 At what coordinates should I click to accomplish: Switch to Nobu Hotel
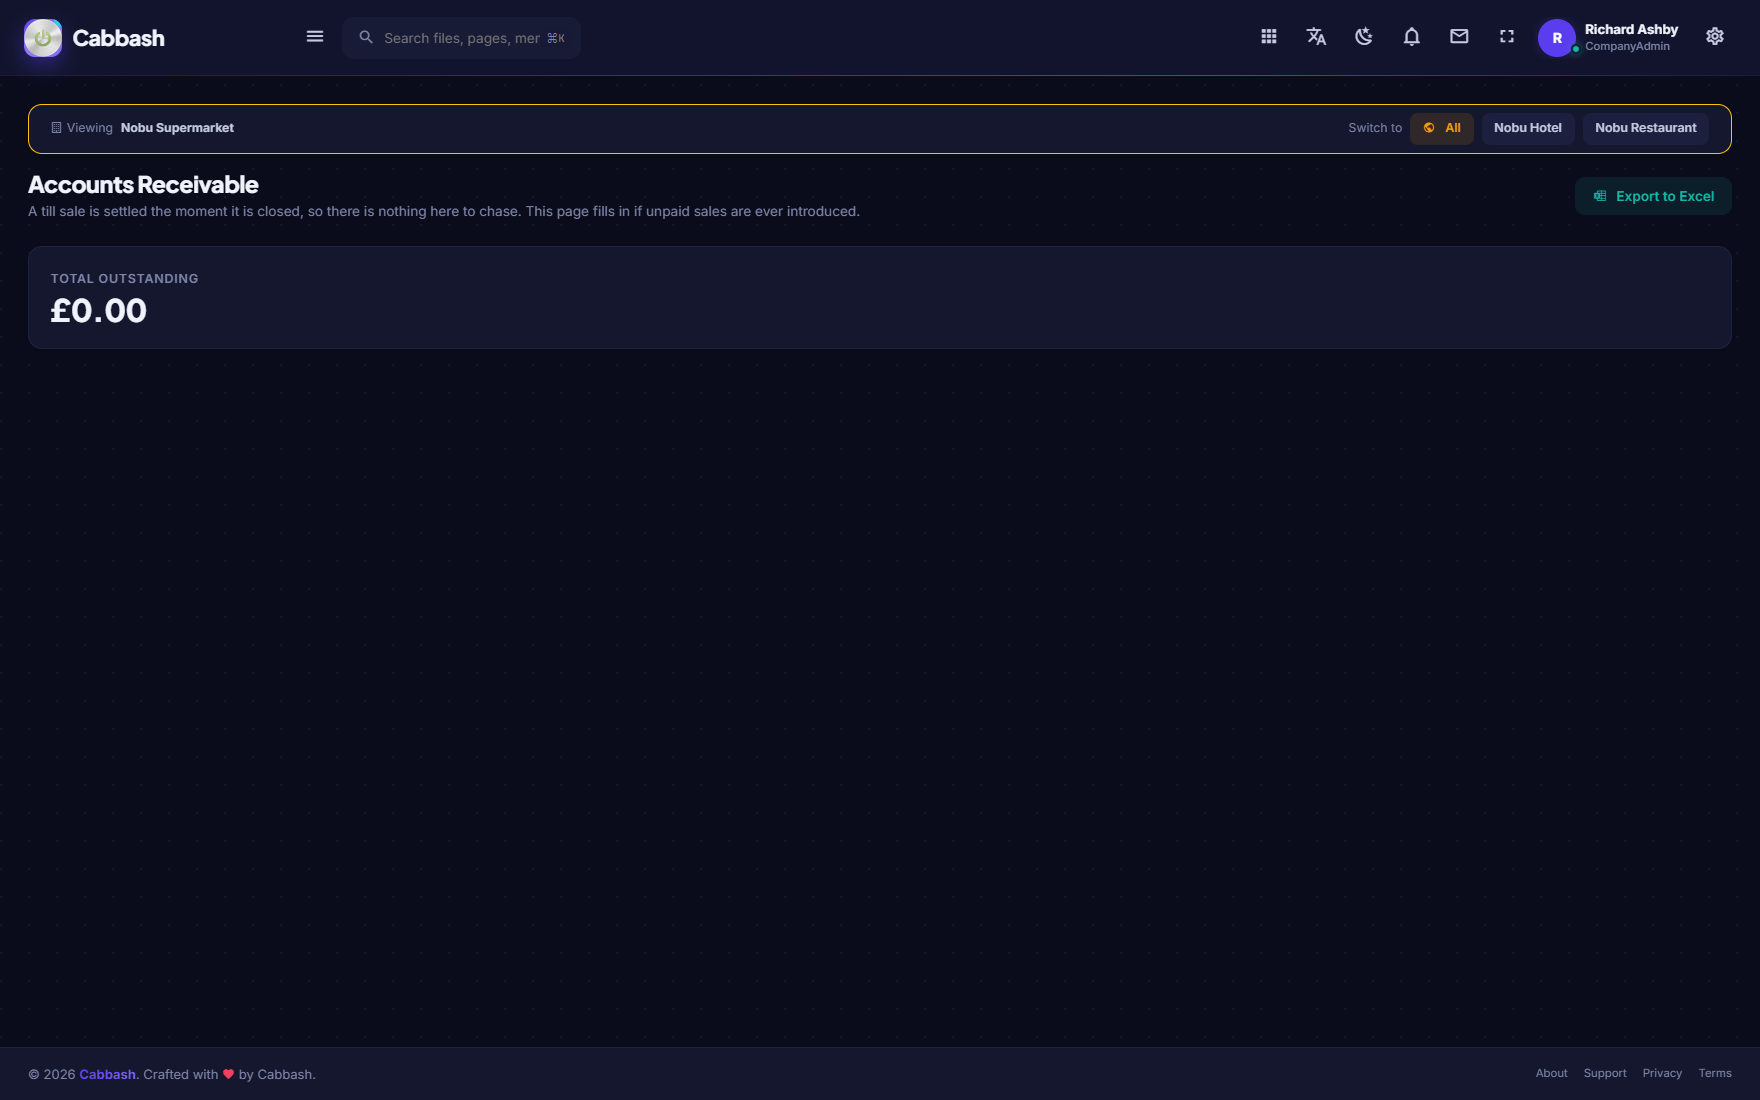1528,128
